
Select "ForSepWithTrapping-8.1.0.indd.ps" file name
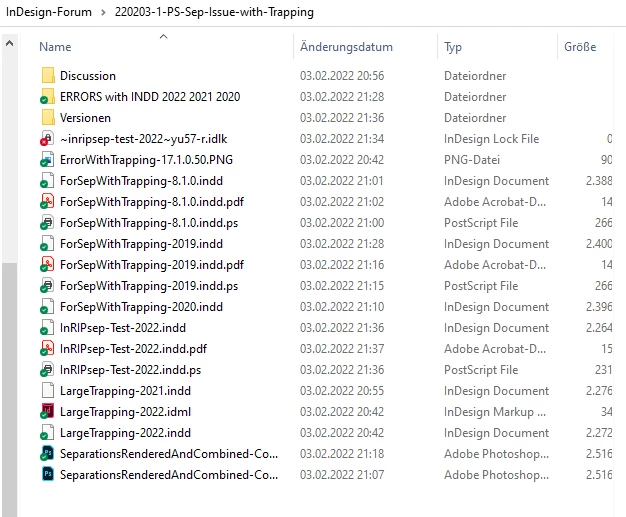coord(149,223)
